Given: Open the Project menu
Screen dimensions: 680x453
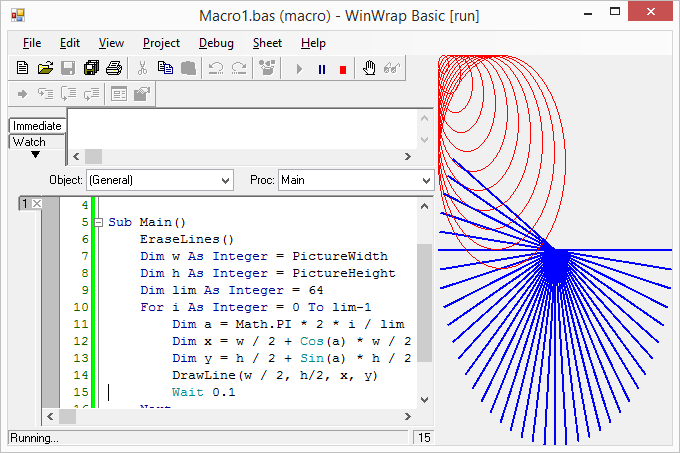Looking at the screenshot, I should click(161, 43).
